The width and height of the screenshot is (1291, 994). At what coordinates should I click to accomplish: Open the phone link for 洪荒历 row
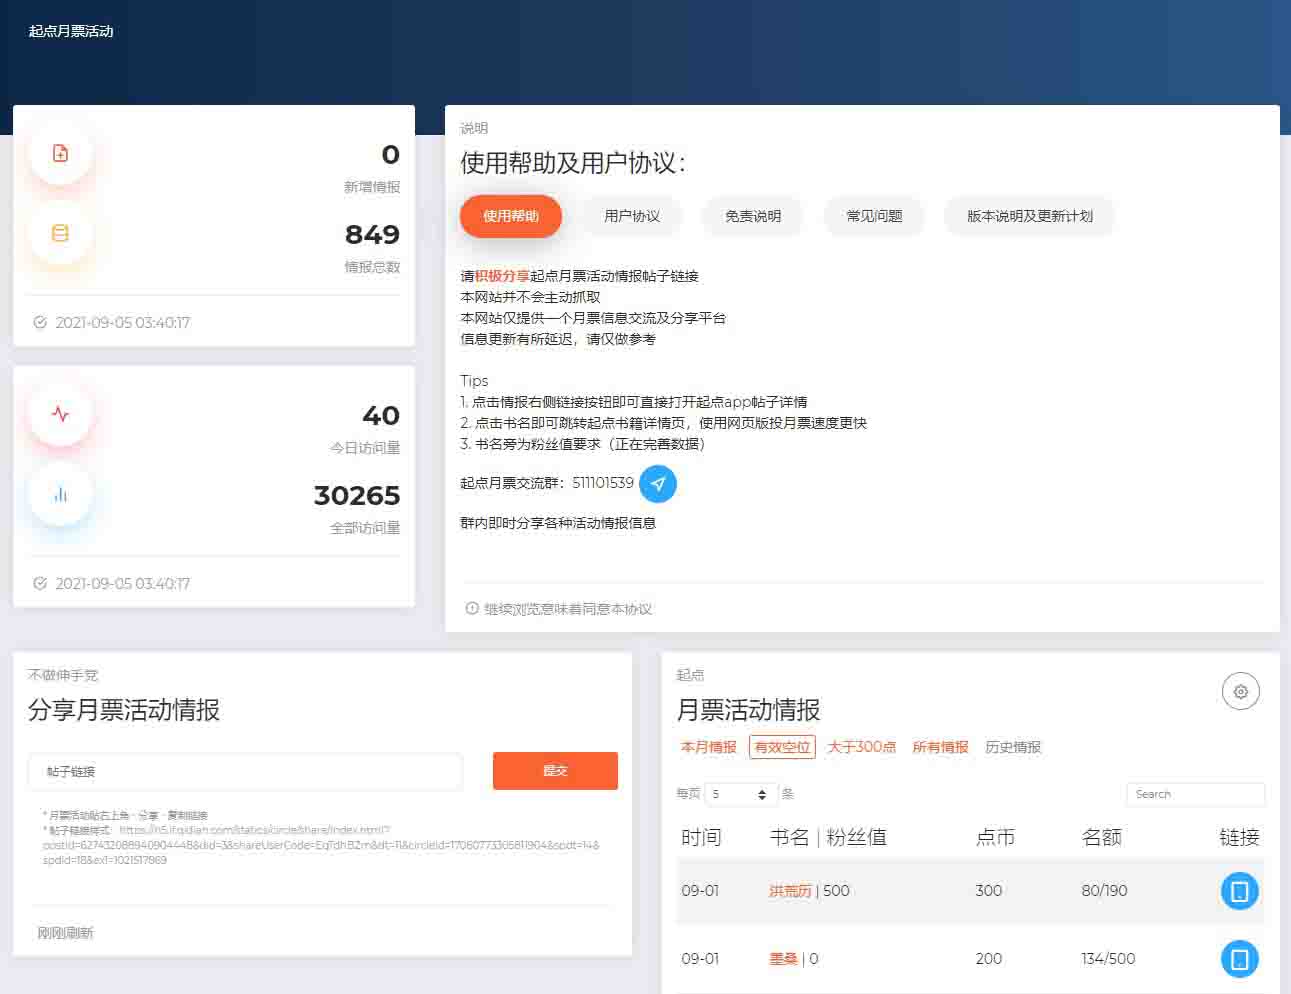coord(1239,891)
